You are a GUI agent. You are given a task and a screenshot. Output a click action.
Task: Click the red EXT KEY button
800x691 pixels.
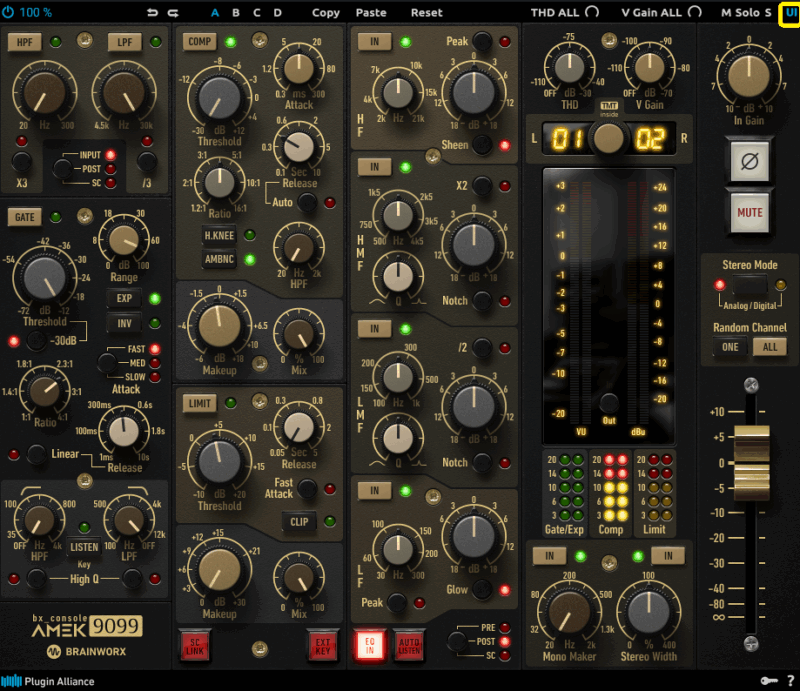[323, 646]
